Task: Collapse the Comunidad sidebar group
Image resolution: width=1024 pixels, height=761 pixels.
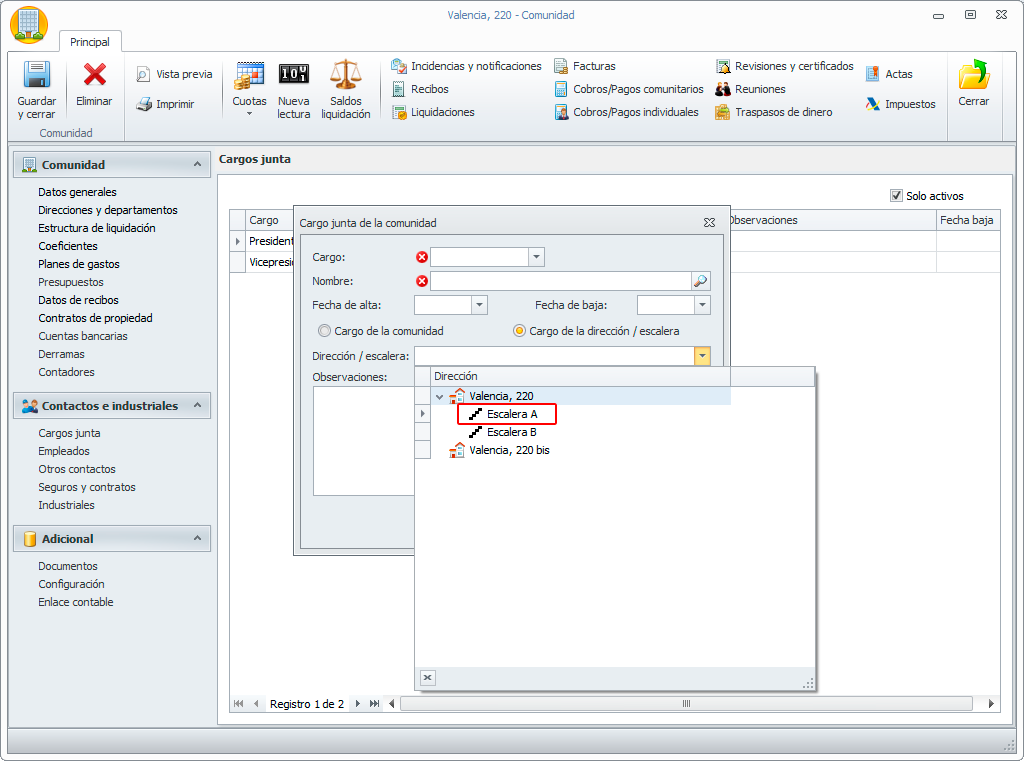Action: 197,164
